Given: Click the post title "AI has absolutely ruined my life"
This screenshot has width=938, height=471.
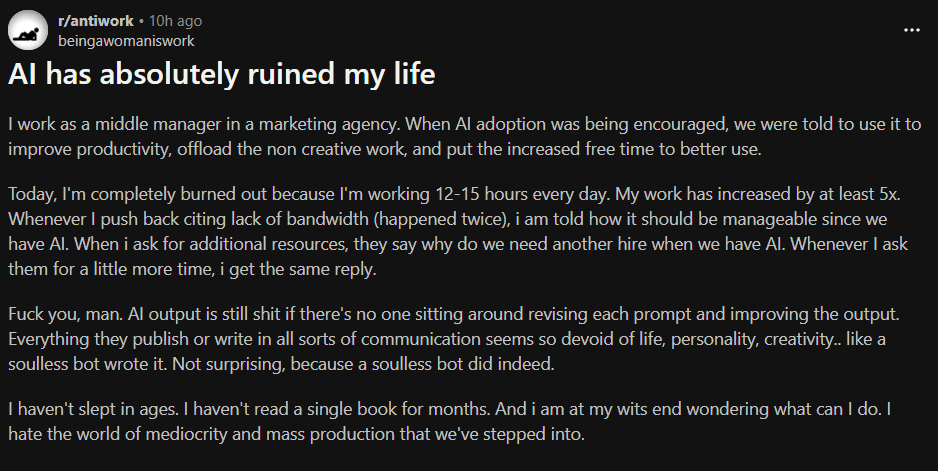Looking at the screenshot, I should point(222,74).
